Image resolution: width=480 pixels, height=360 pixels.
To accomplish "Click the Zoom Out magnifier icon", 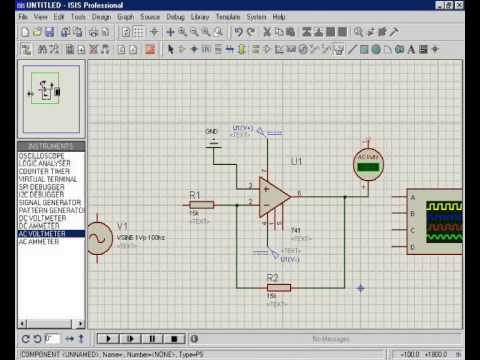I will [194, 32].
